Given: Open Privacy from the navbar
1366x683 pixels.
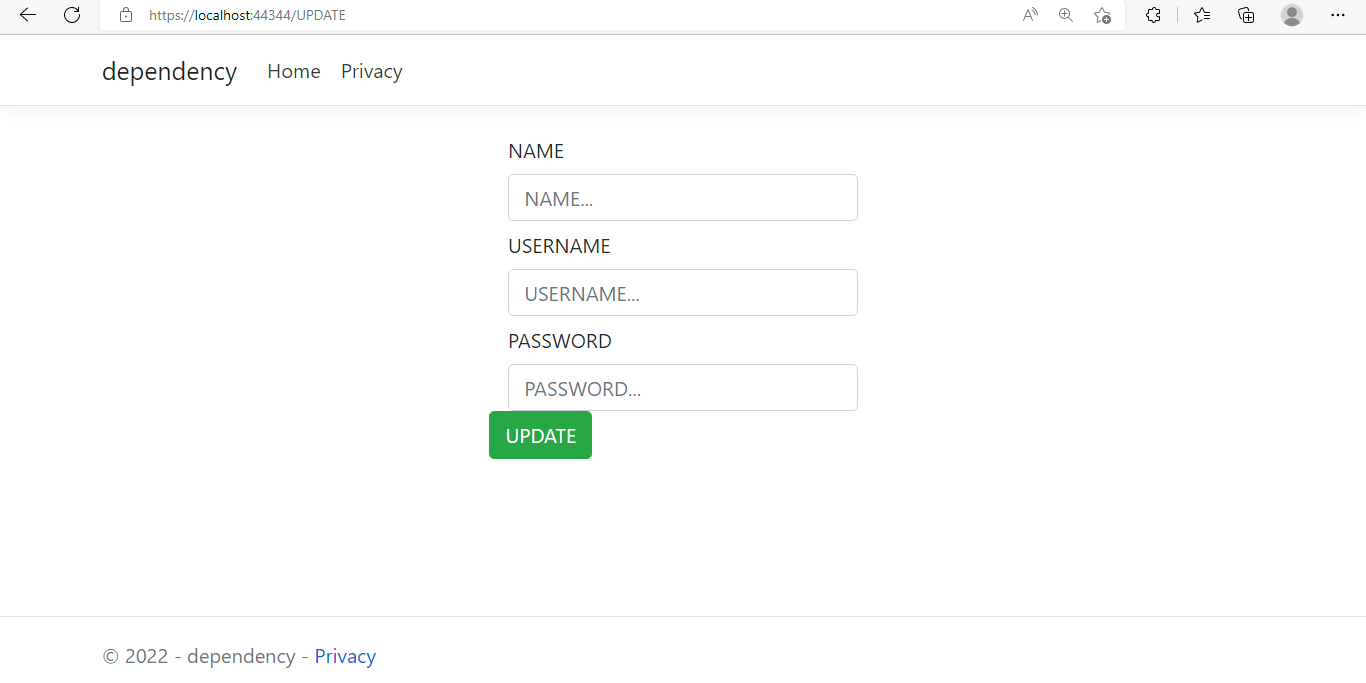Looking at the screenshot, I should click(371, 71).
